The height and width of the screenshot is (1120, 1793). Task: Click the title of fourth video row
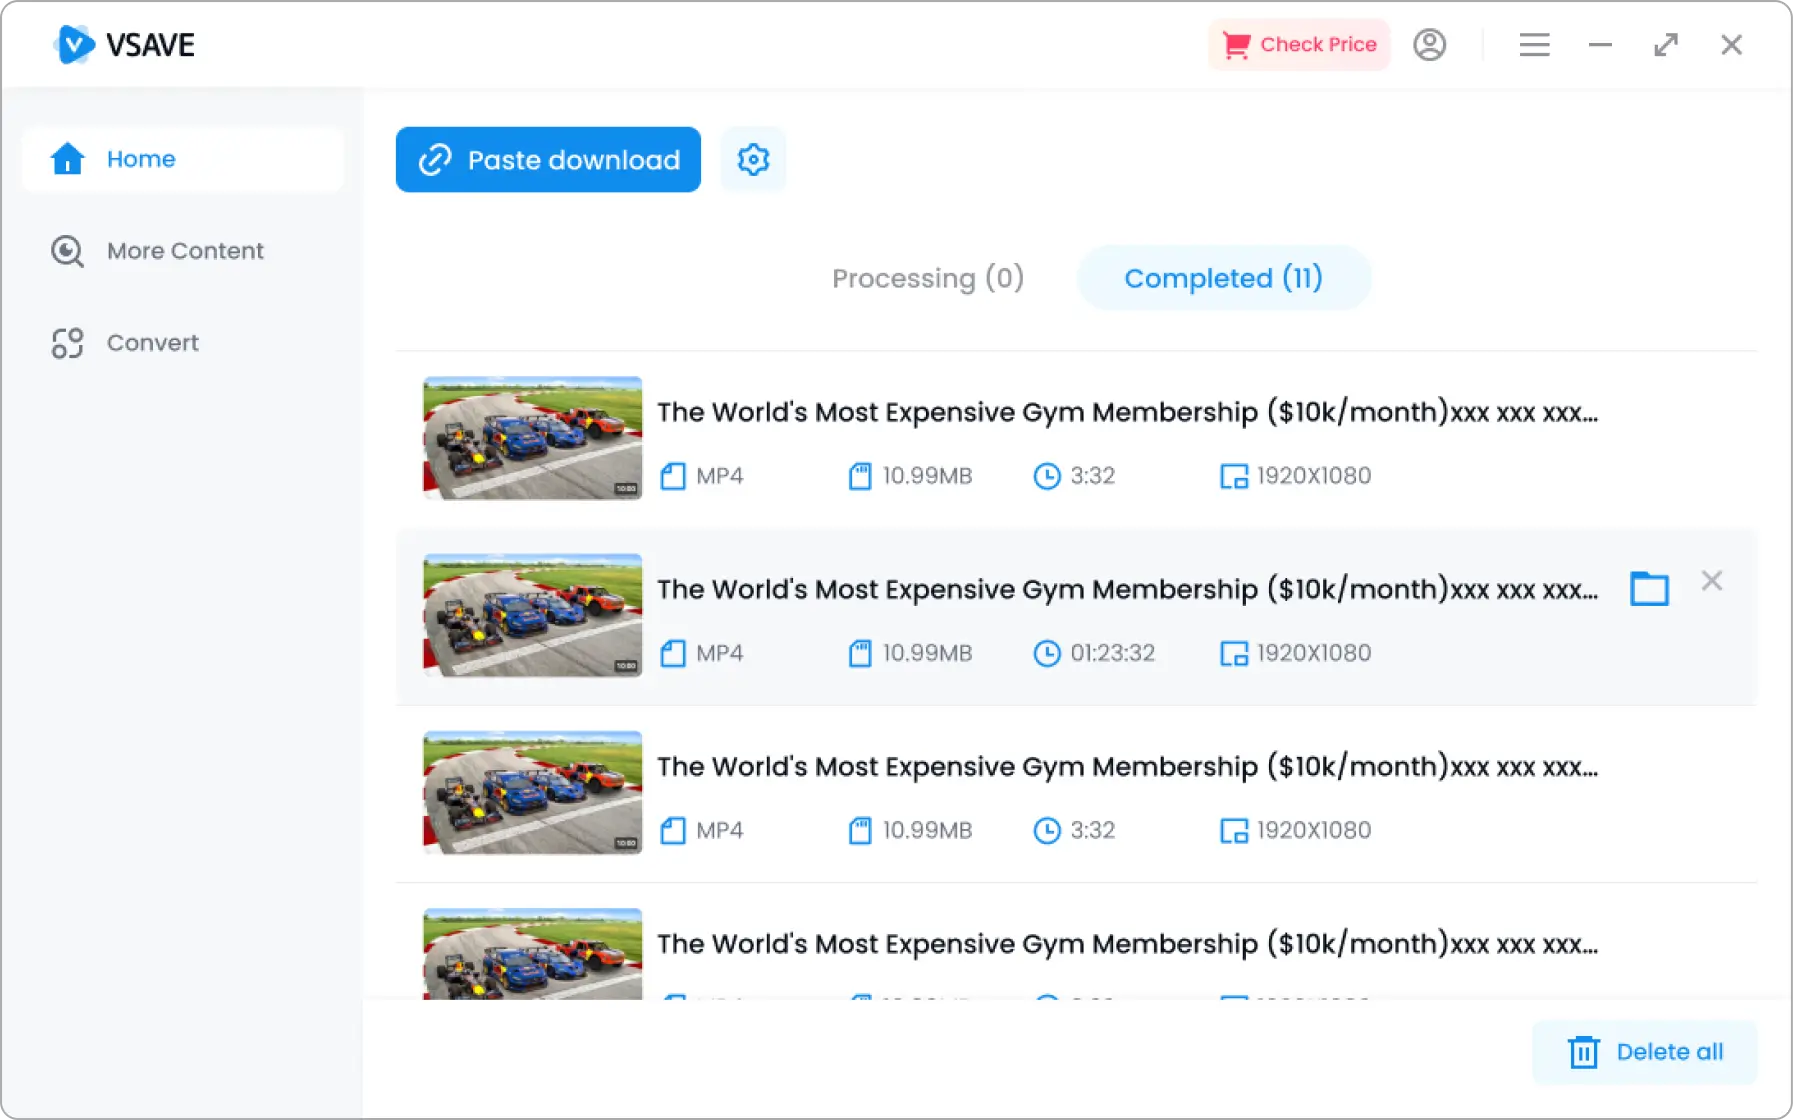coord(1127,943)
